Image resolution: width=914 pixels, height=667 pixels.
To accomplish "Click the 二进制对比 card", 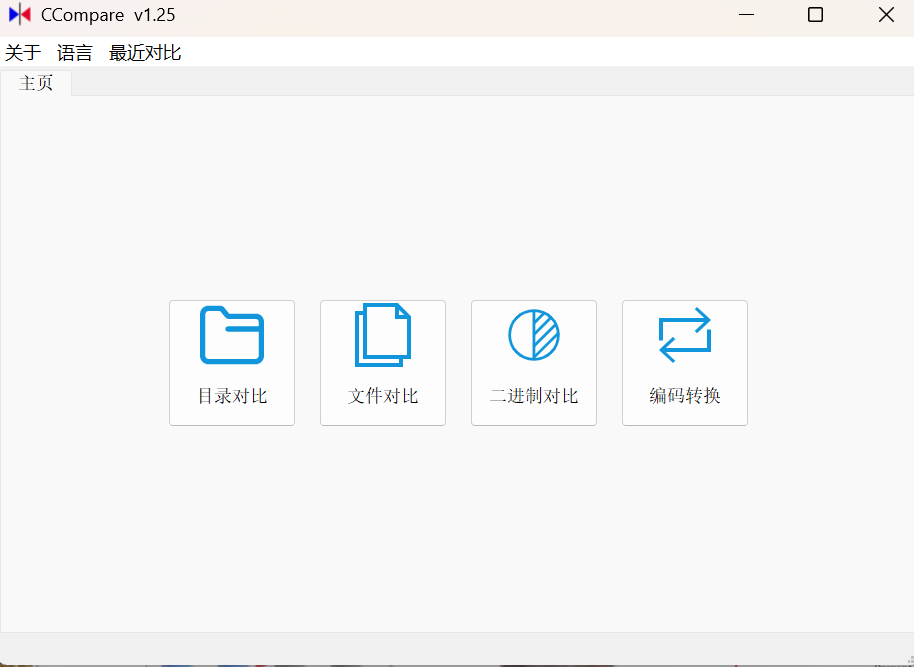I will coord(533,362).
